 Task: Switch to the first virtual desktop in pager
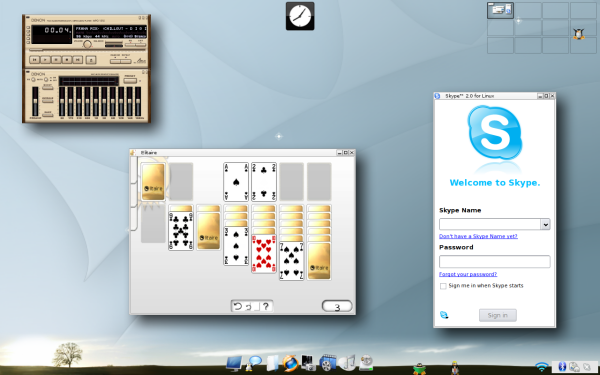tap(500, 10)
